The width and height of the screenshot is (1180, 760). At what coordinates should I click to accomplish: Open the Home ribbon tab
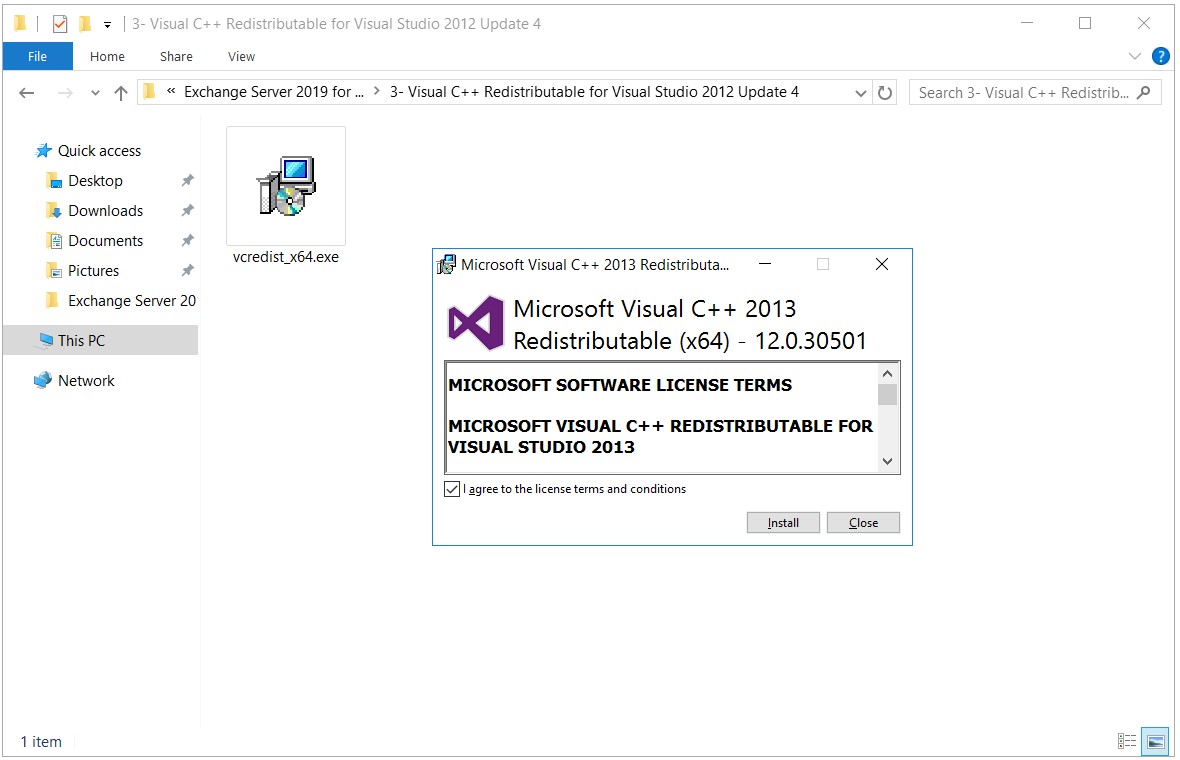pos(107,56)
